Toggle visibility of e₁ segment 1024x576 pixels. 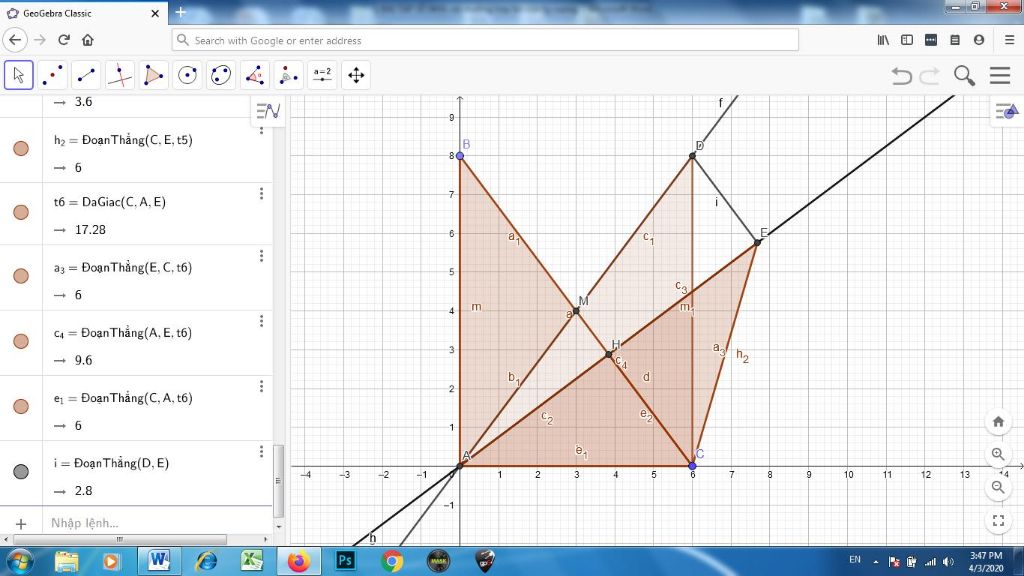pos(21,406)
